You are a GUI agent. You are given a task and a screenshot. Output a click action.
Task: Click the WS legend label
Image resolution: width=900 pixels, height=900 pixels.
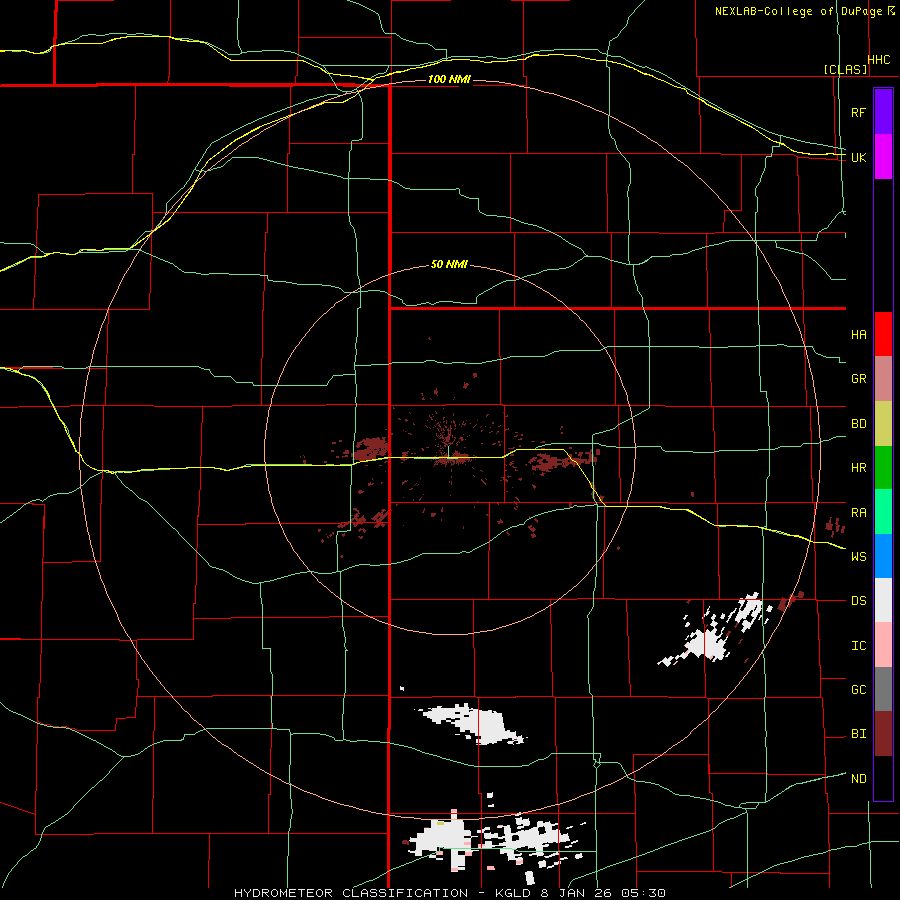click(858, 557)
